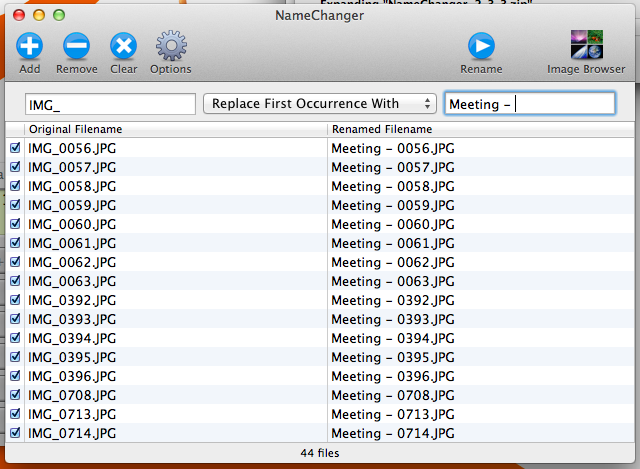Deselect the IMG_0396.JPG checkbox

[15, 376]
